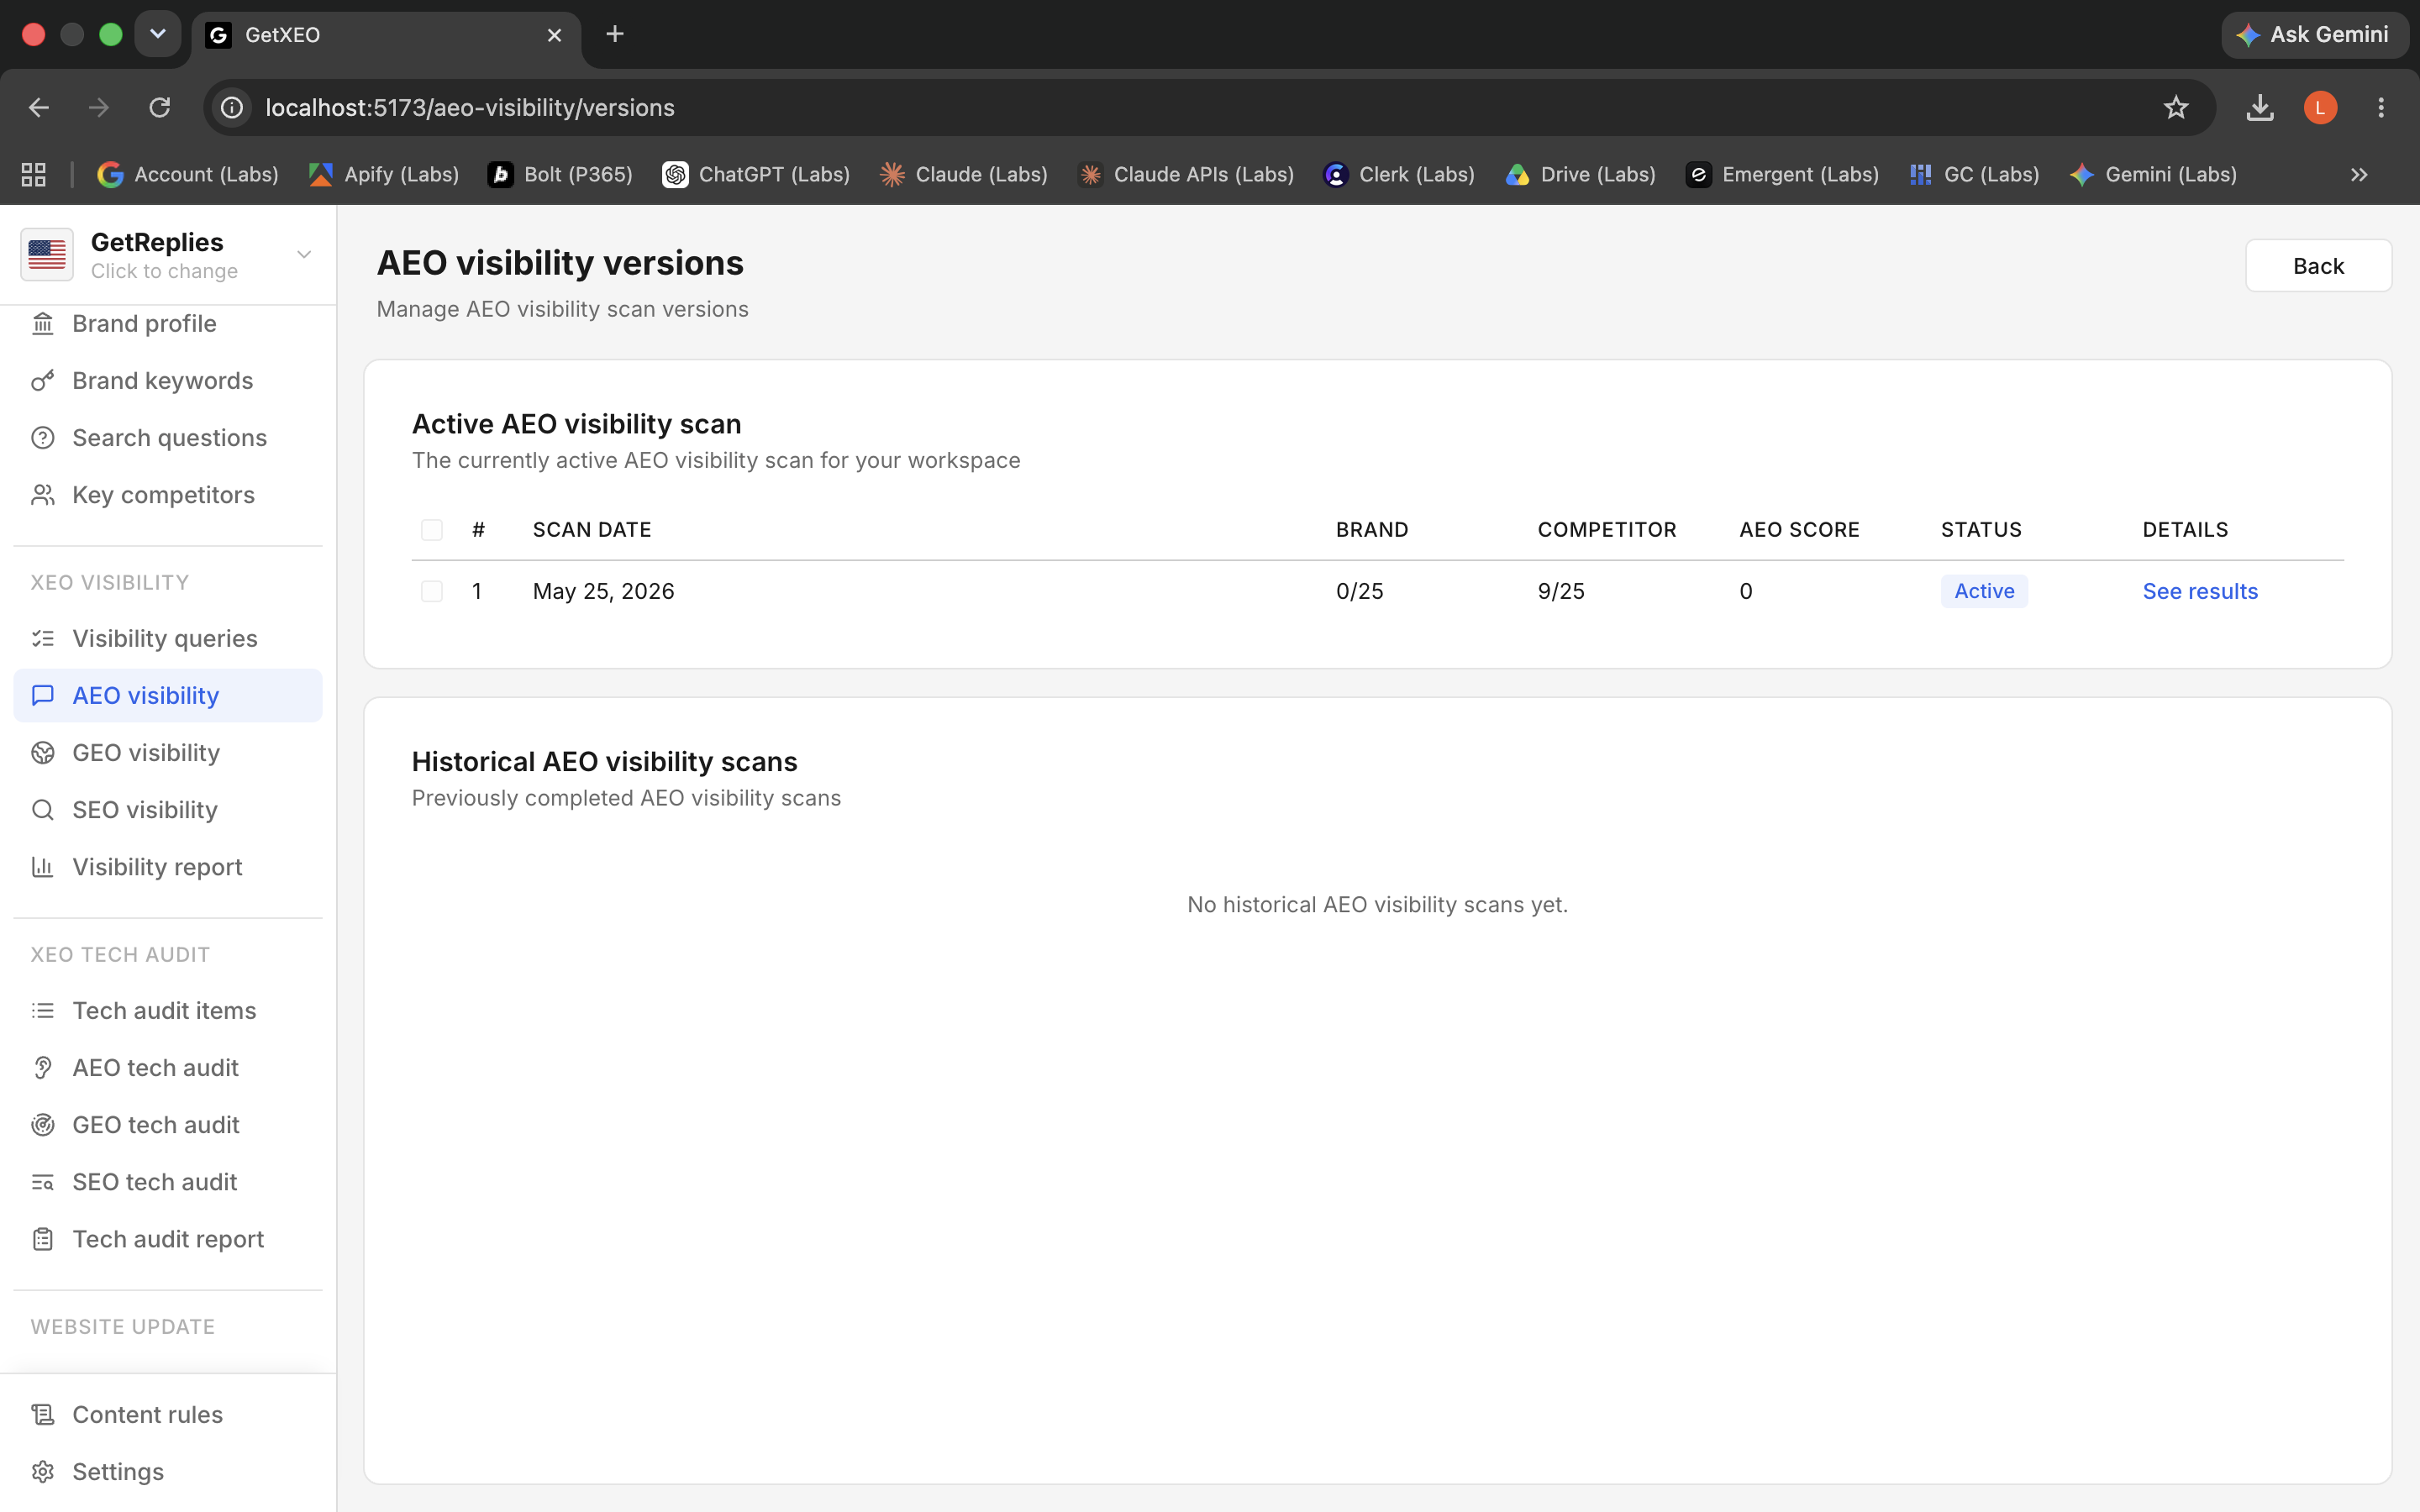Screen dimensions: 2420x1512
Task: Click the Search questions help icon
Action: coord(42,438)
